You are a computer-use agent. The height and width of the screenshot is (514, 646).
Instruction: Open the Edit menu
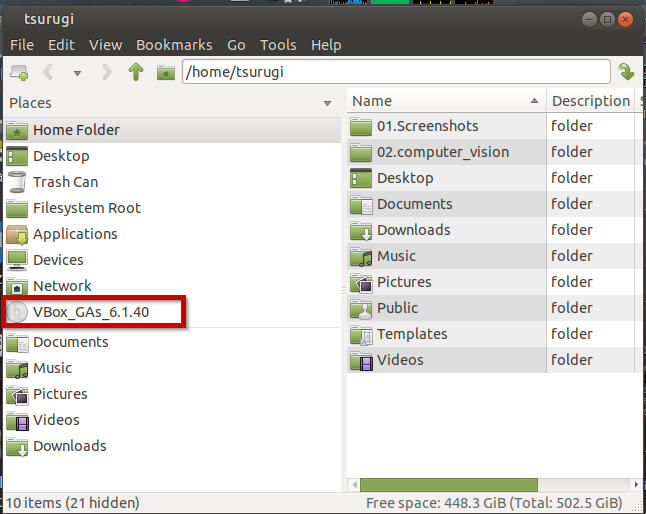[61, 45]
